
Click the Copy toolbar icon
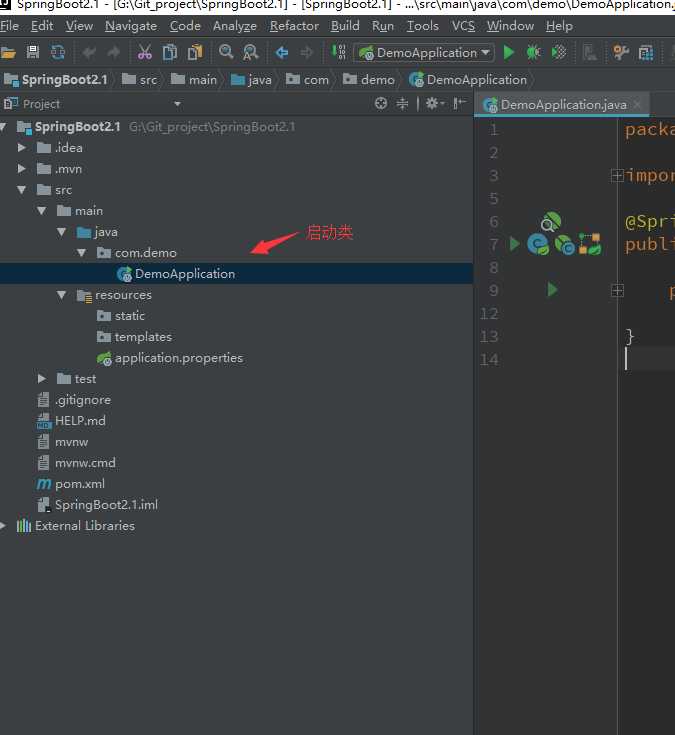tap(170, 52)
